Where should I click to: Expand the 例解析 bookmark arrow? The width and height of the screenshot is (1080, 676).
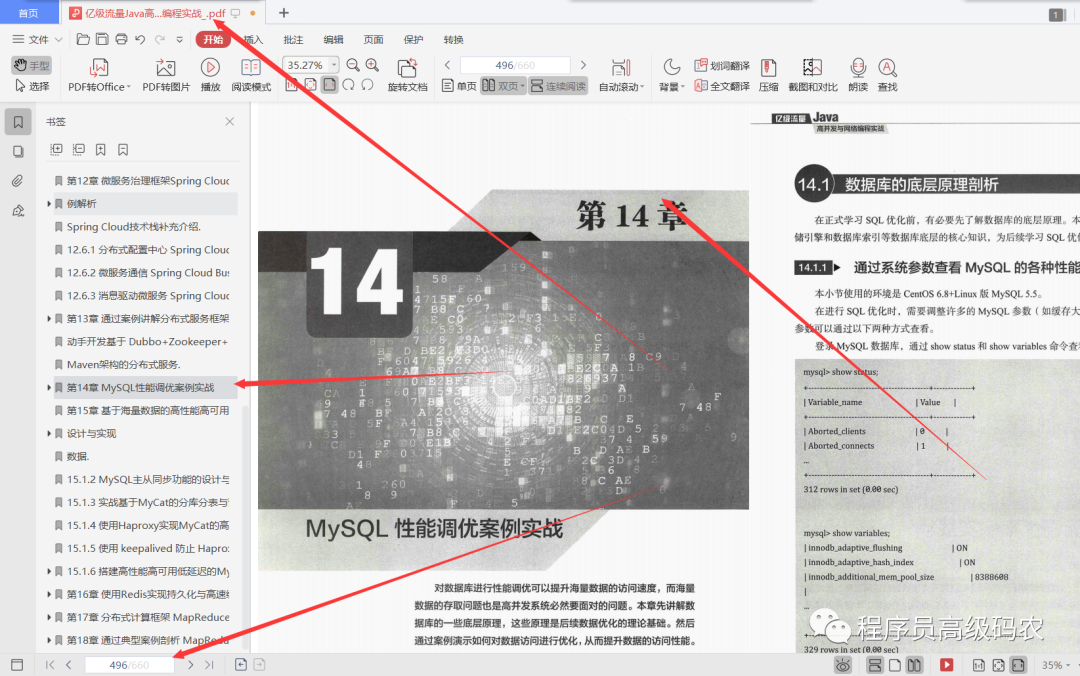point(49,203)
